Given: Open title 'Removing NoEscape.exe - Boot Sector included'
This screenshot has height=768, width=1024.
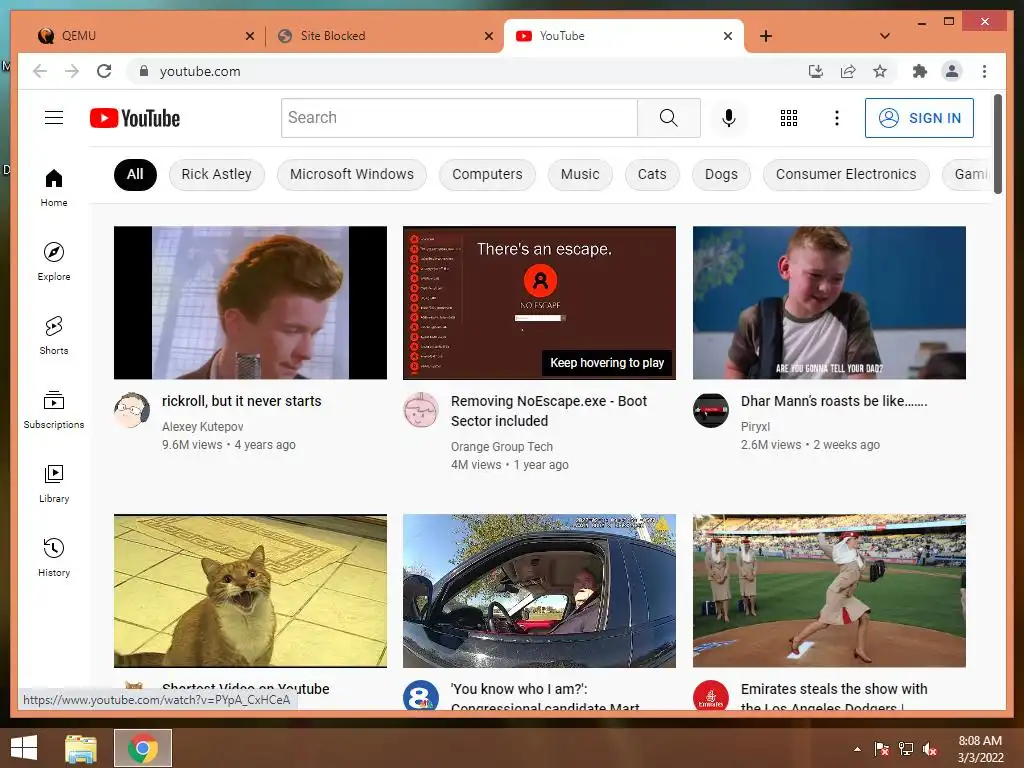Looking at the screenshot, I should point(549,411).
